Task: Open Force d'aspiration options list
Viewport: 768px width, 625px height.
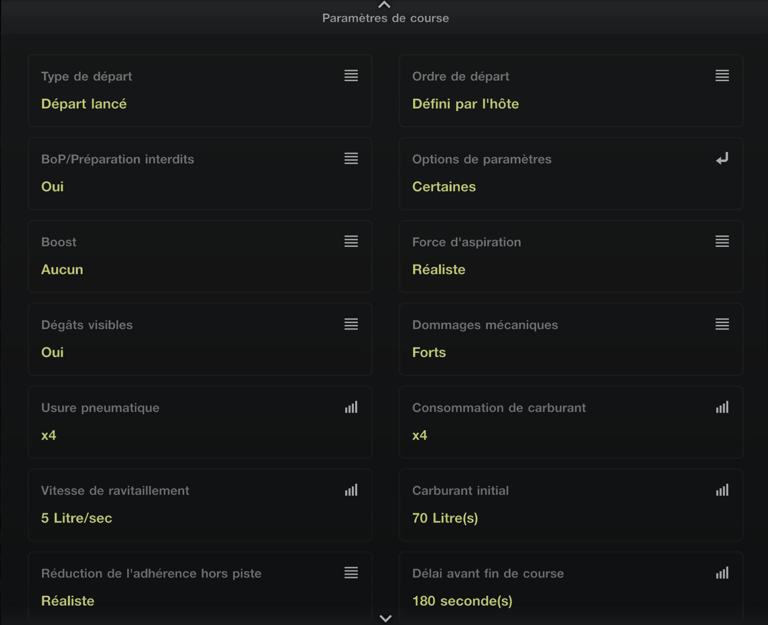Action: tap(722, 241)
